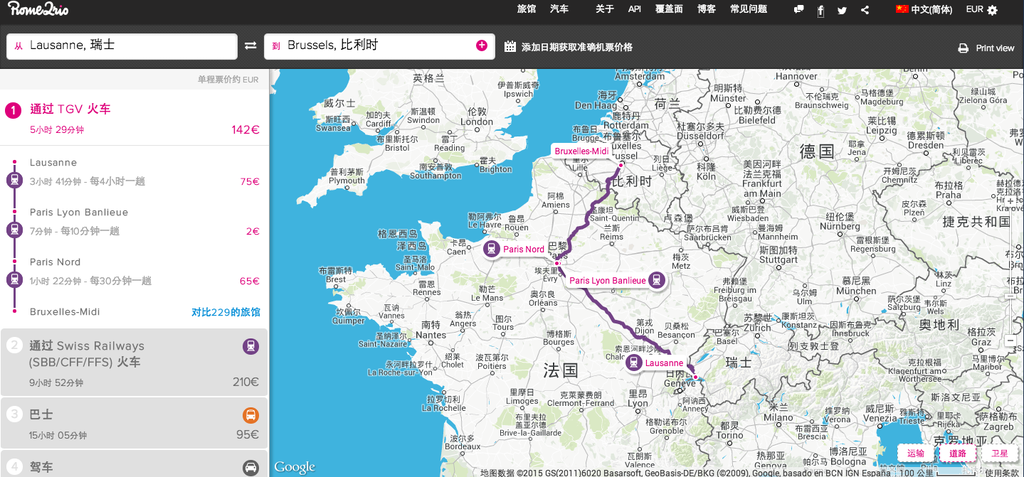
Task: Add a stop with the pink plus icon
Action: point(482,45)
